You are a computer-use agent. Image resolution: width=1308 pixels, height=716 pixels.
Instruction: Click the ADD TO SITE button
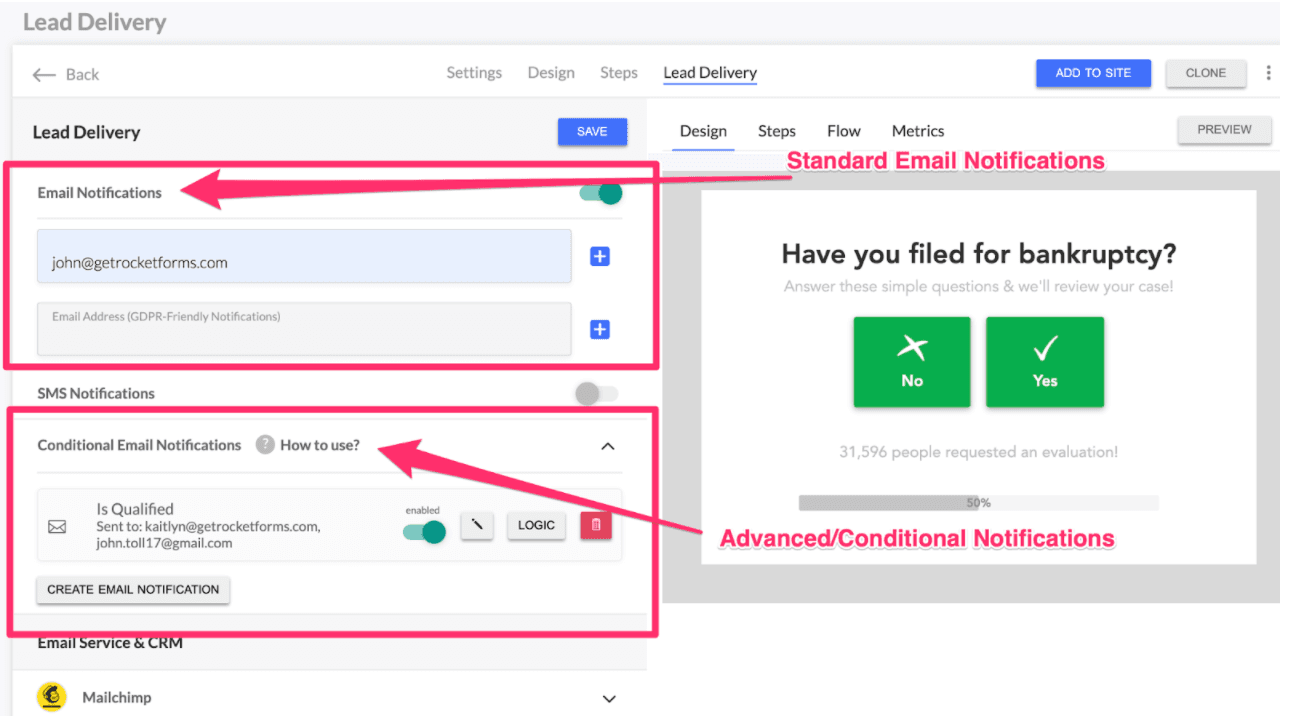1093,73
